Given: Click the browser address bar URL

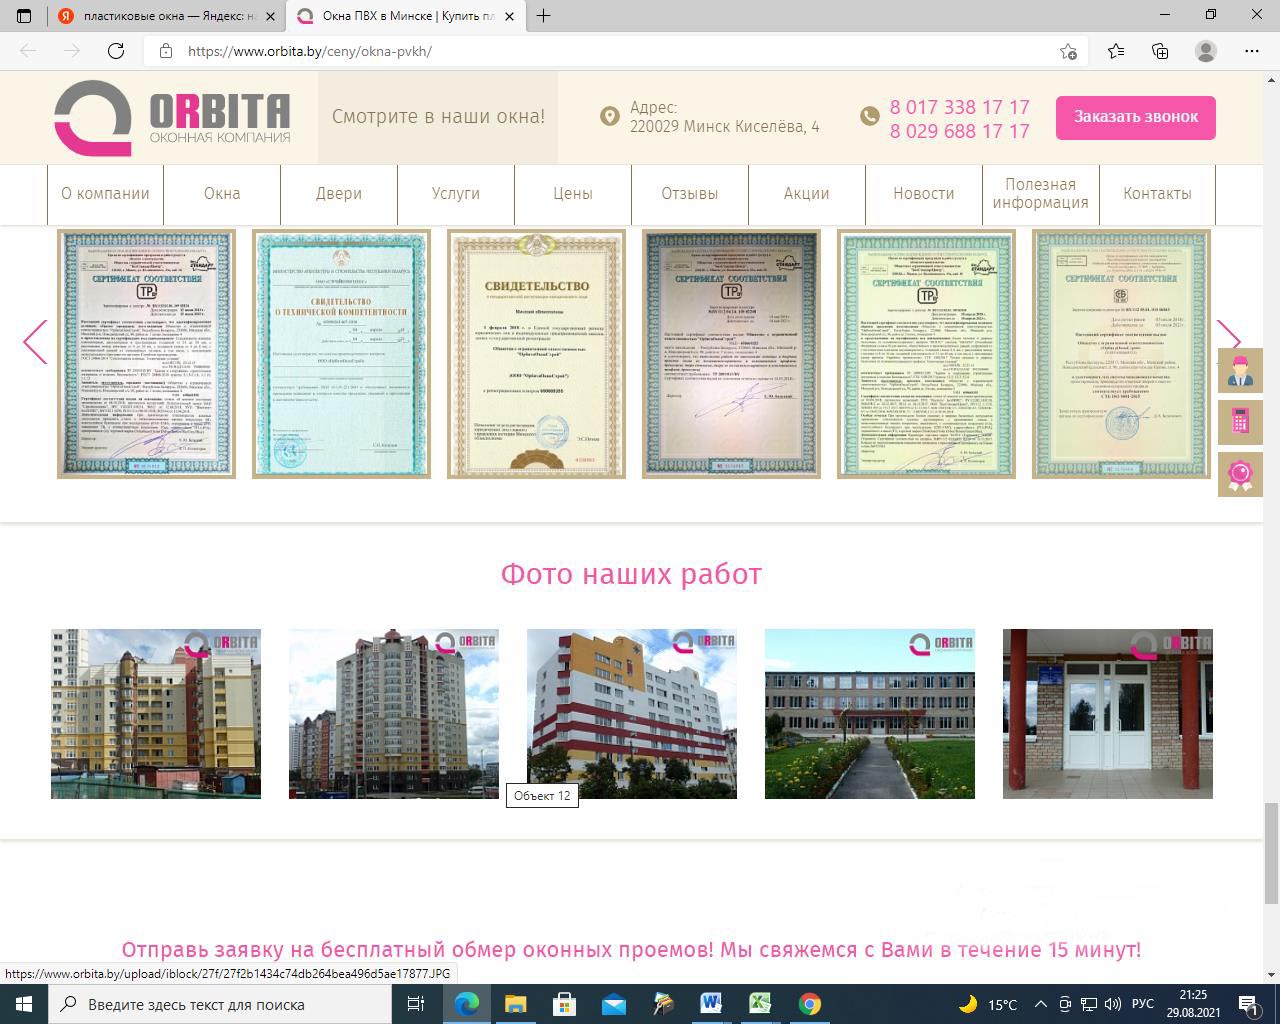Looking at the screenshot, I should pyautogui.click(x=310, y=51).
